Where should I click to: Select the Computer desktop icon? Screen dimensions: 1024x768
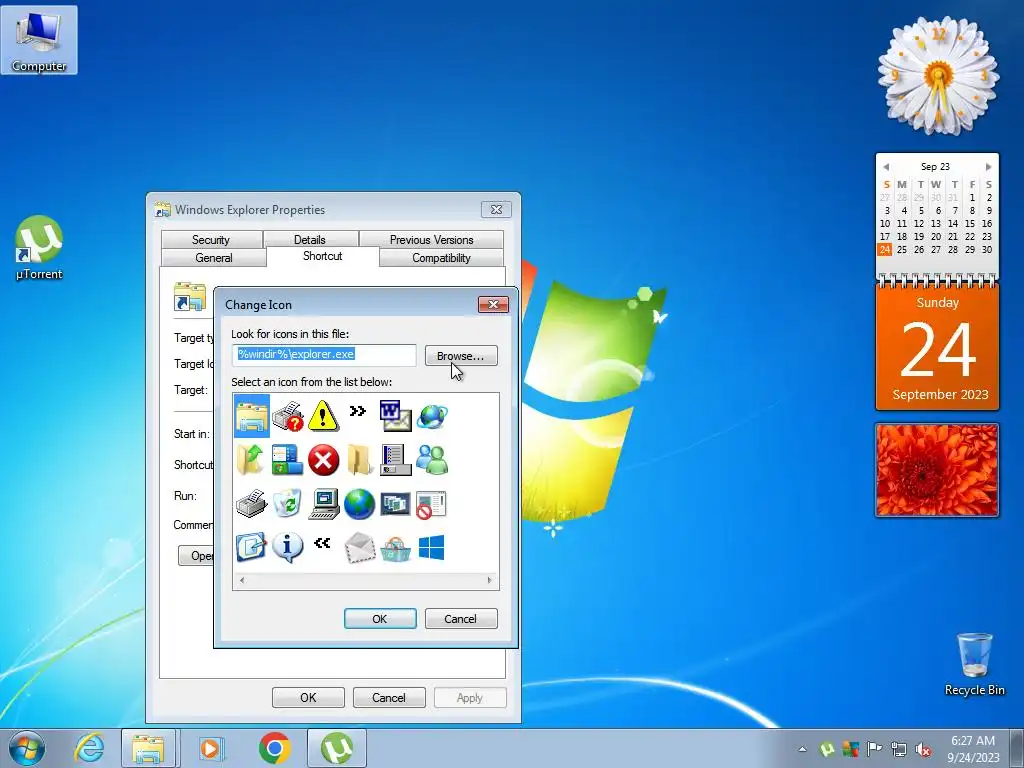pos(39,40)
